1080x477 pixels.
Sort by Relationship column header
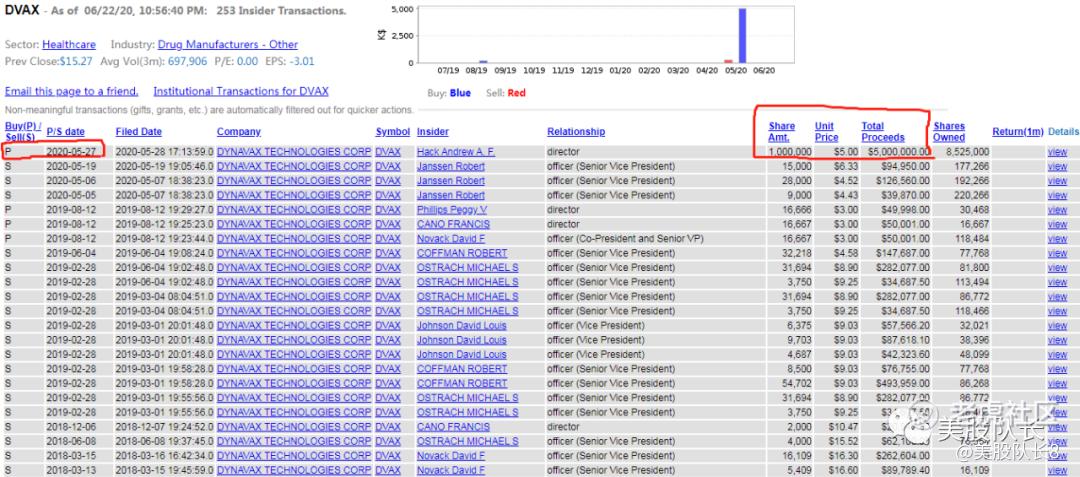pos(576,131)
